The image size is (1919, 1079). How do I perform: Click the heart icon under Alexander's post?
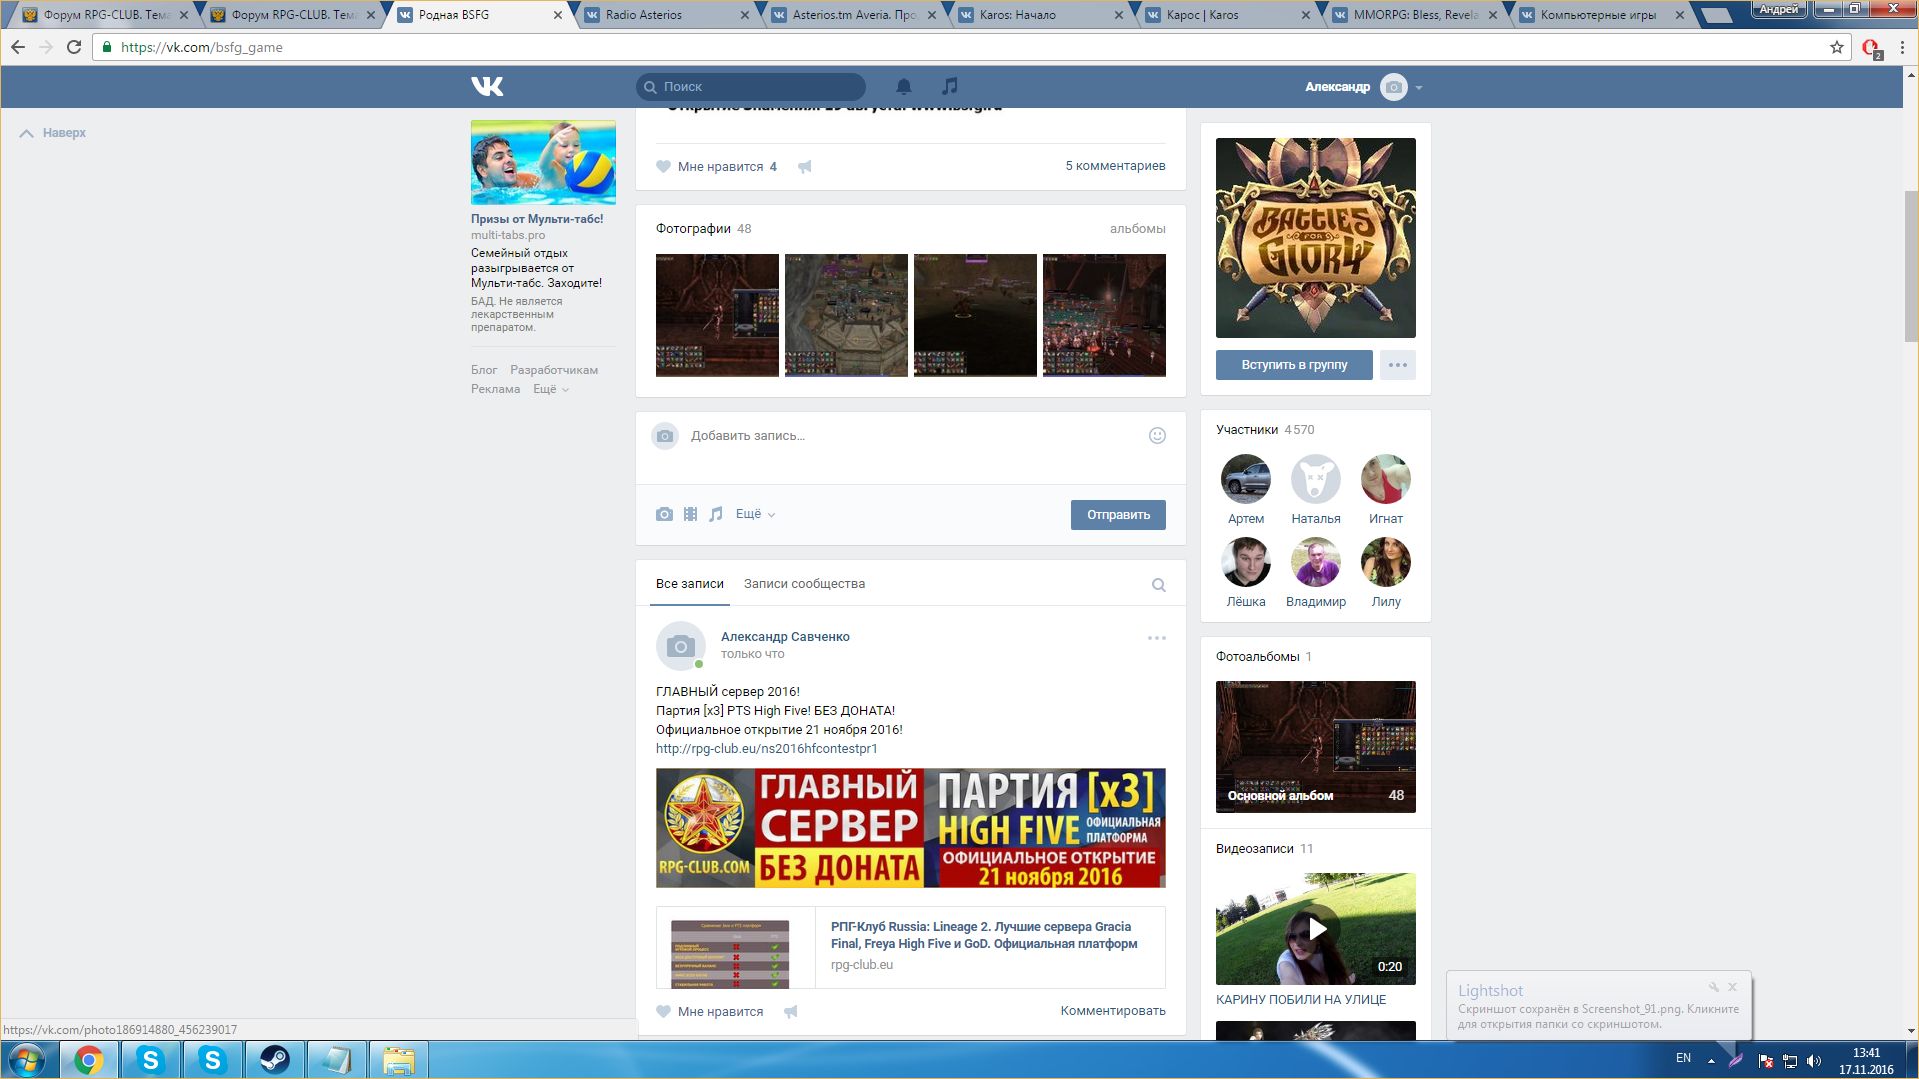click(663, 1011)
